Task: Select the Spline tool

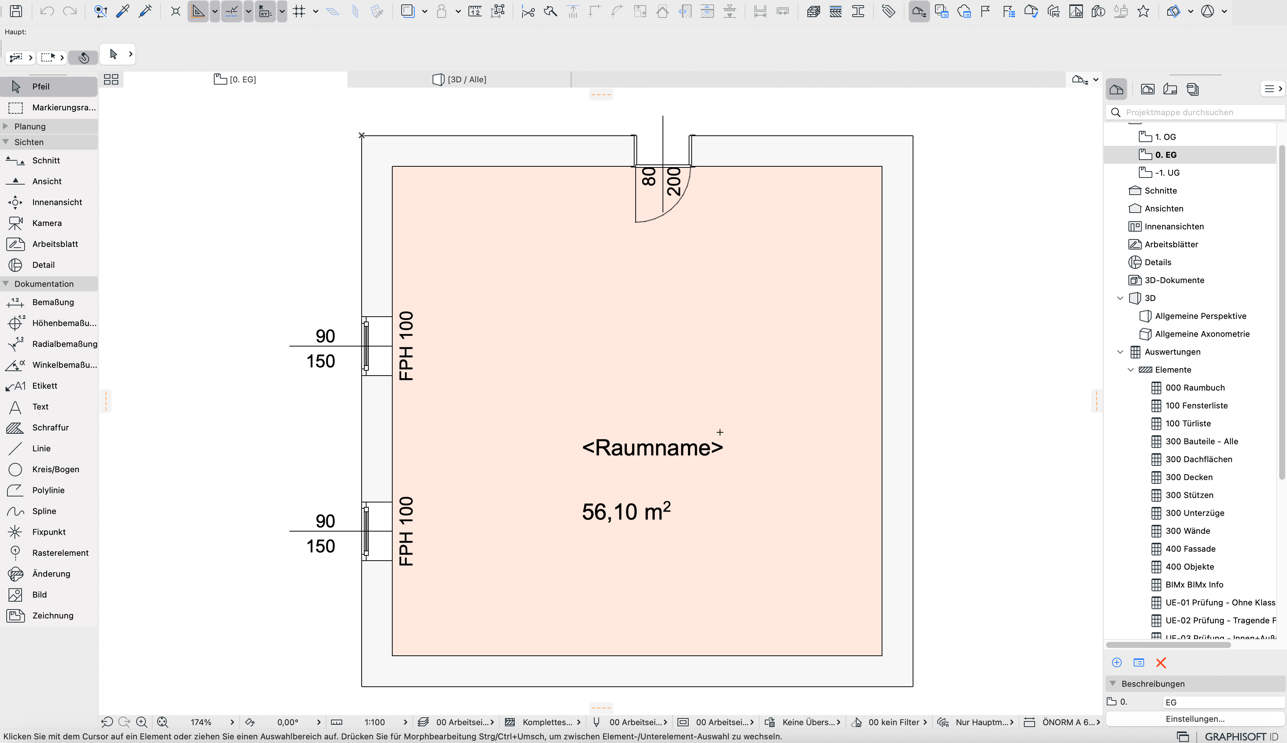Action: [49, 511]
